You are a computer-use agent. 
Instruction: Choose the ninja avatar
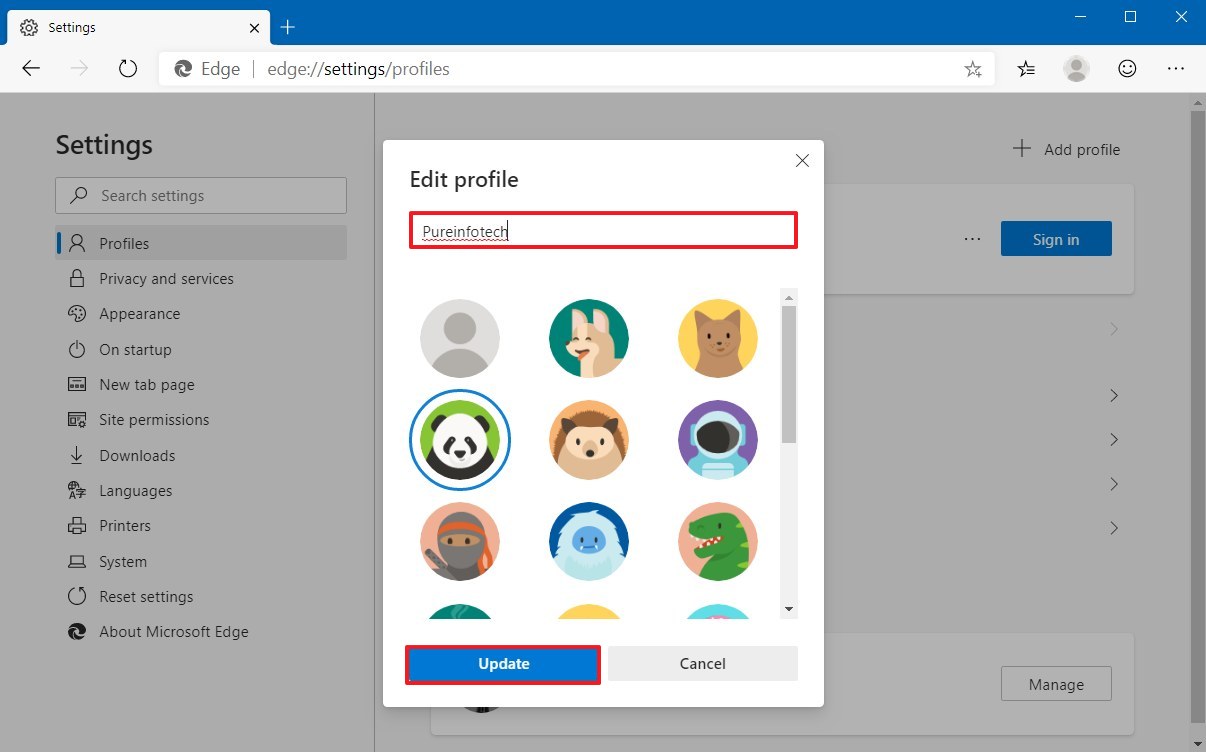(x=459, y=541)
